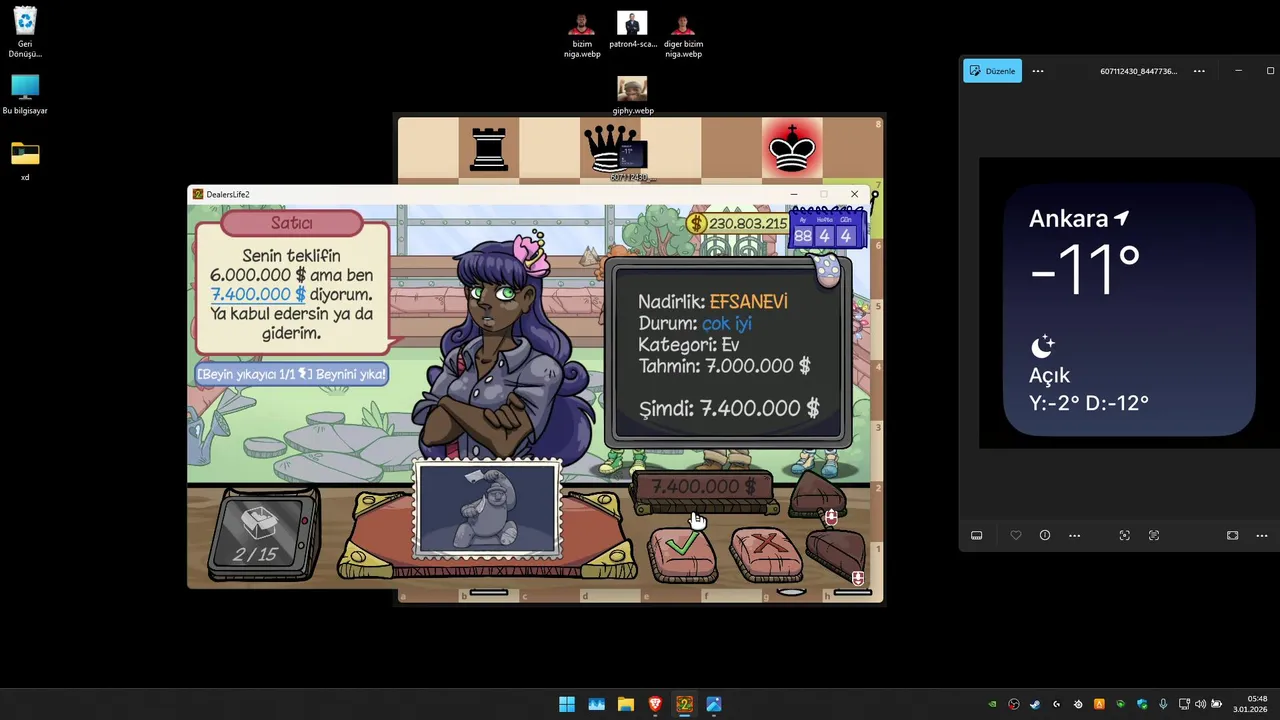Open the Geri Dönüşüm recycle bin icon
This screenshot has height=720, width=1280.
(25, 32)
